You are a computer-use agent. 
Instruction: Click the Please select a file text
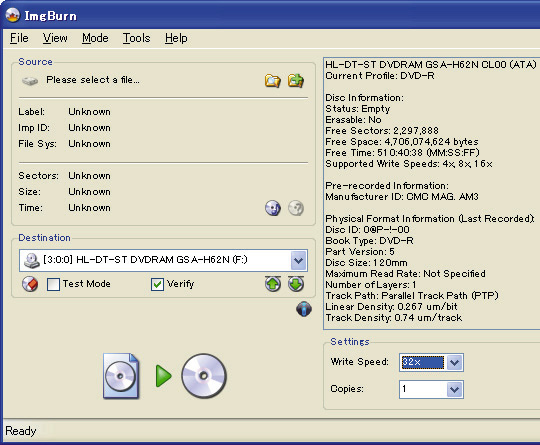click(93, 80)
